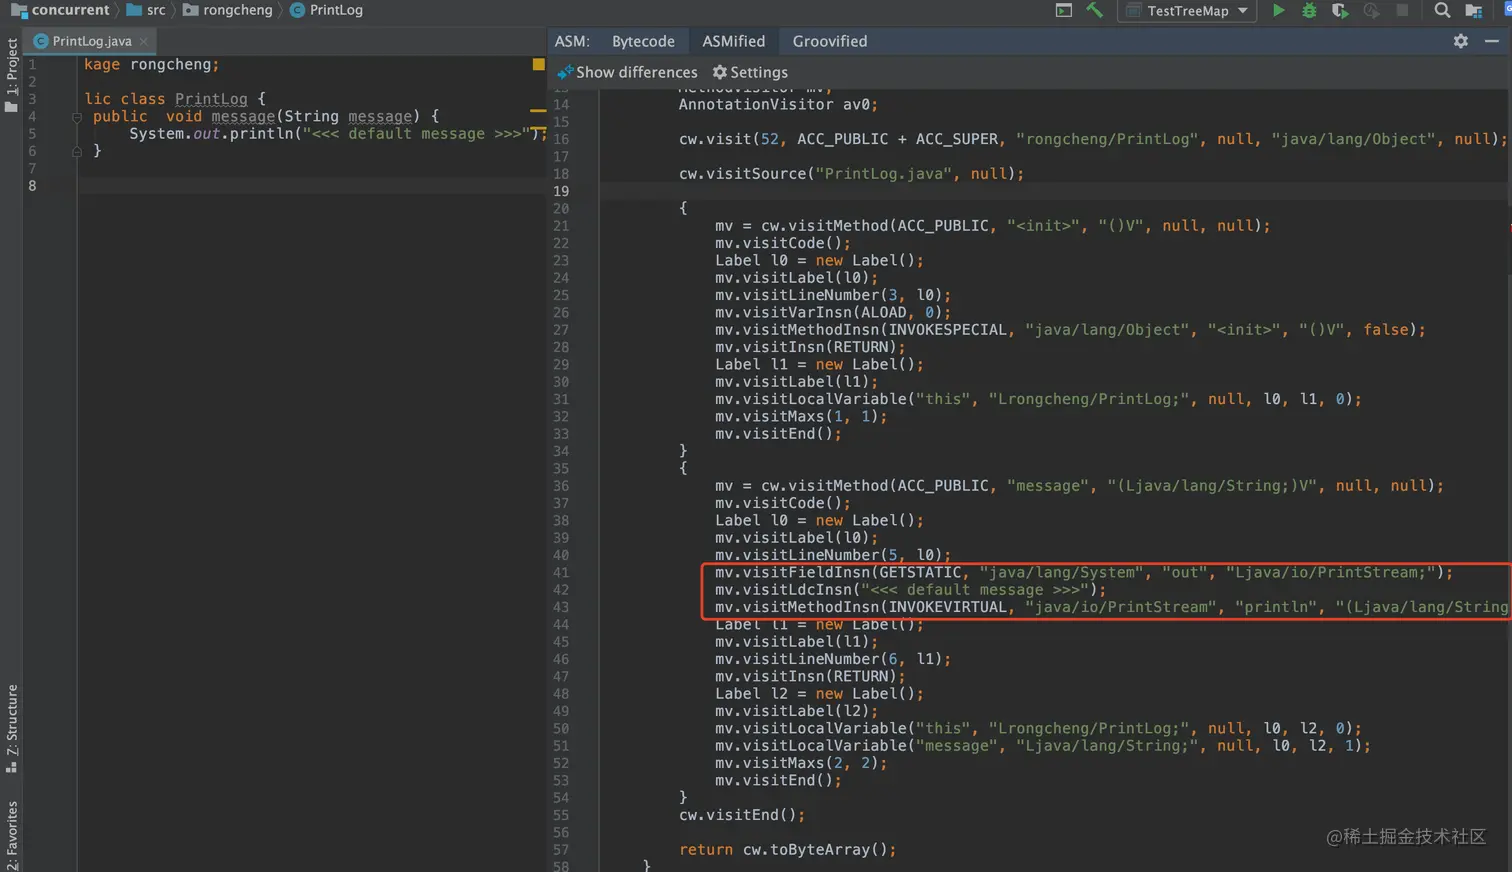Run the TestTreeMap configuration

(x=1278, y=10)
